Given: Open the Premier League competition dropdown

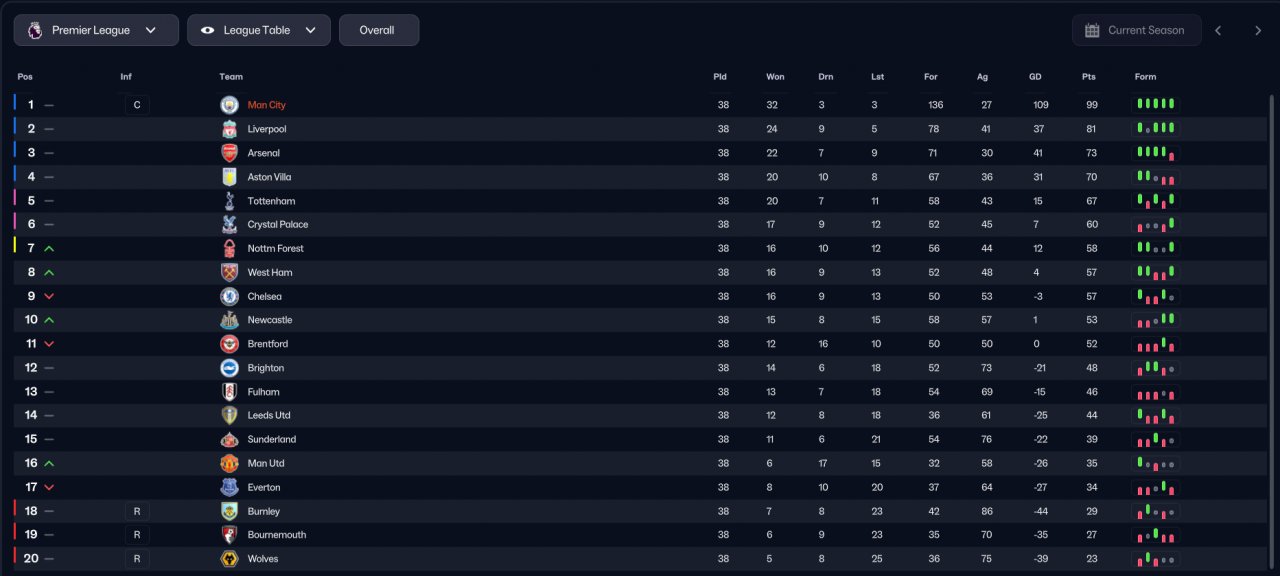Looking at the screenshot, I should tap(96, 30).
